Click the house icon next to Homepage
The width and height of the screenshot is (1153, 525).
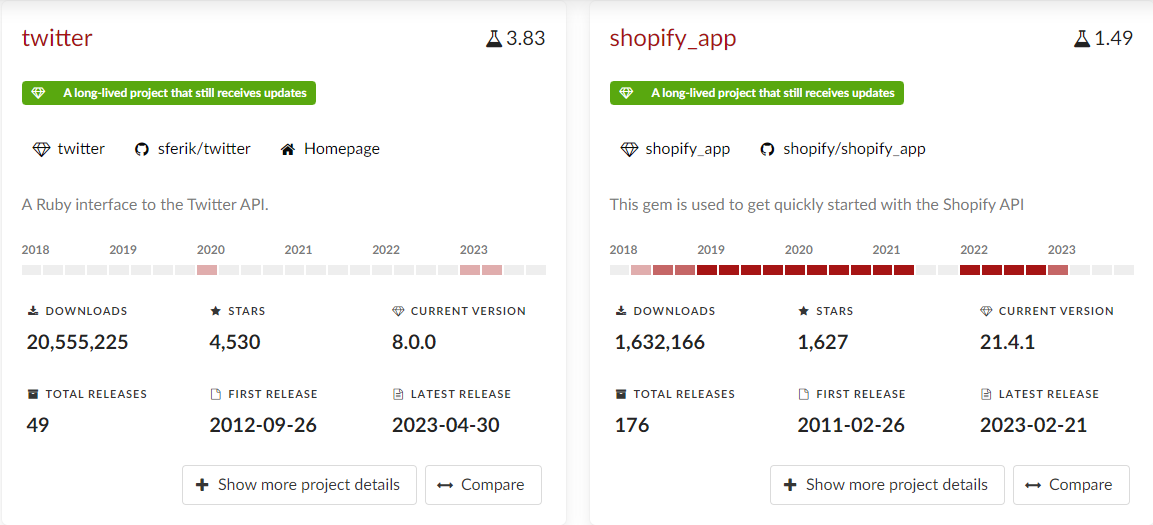point(288,150)
